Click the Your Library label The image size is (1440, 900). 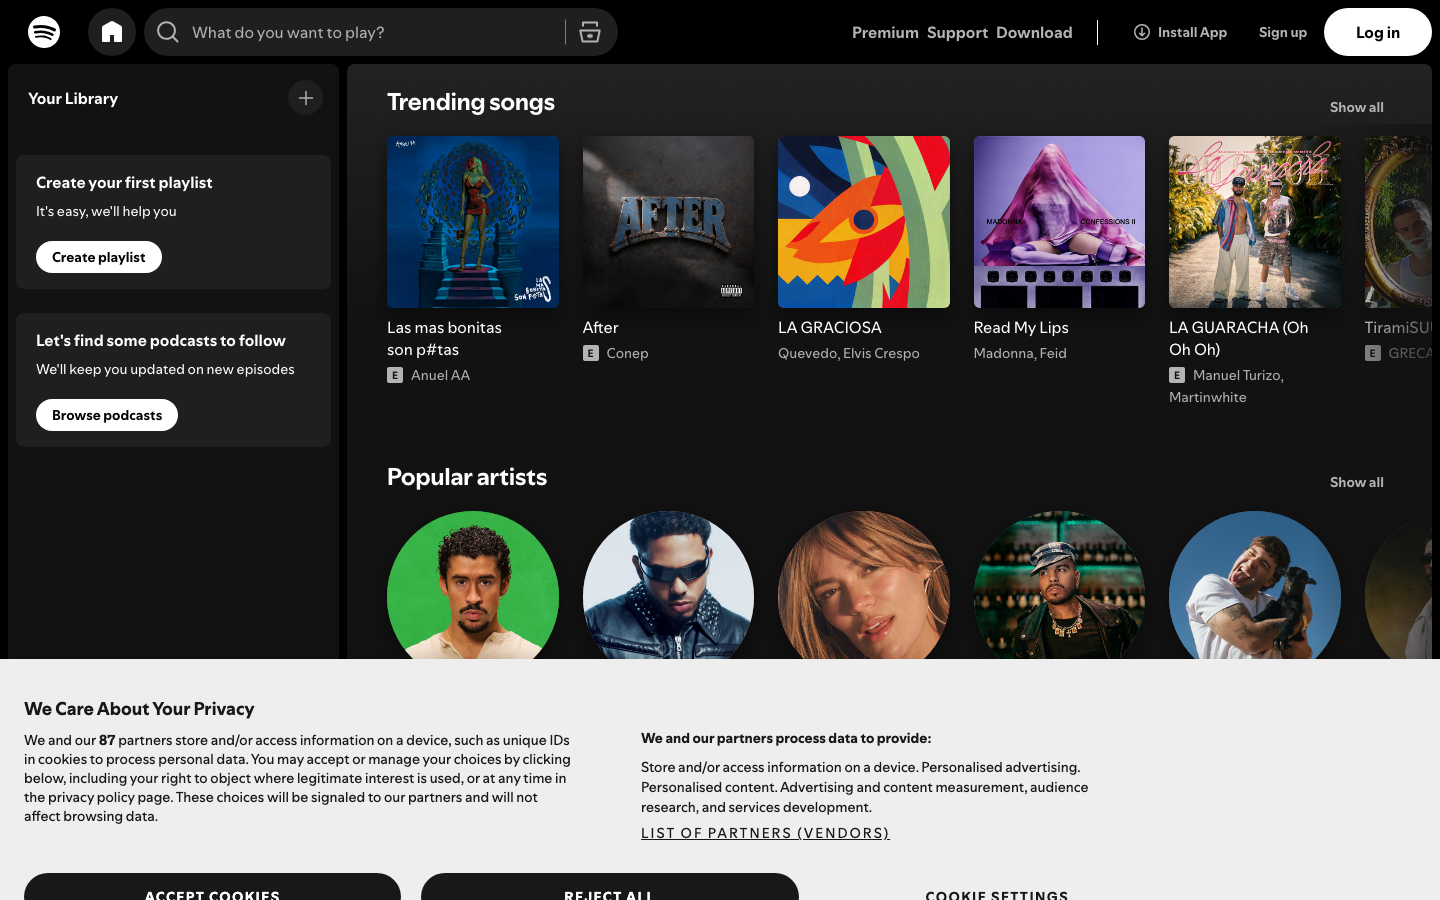coord(73,98)
